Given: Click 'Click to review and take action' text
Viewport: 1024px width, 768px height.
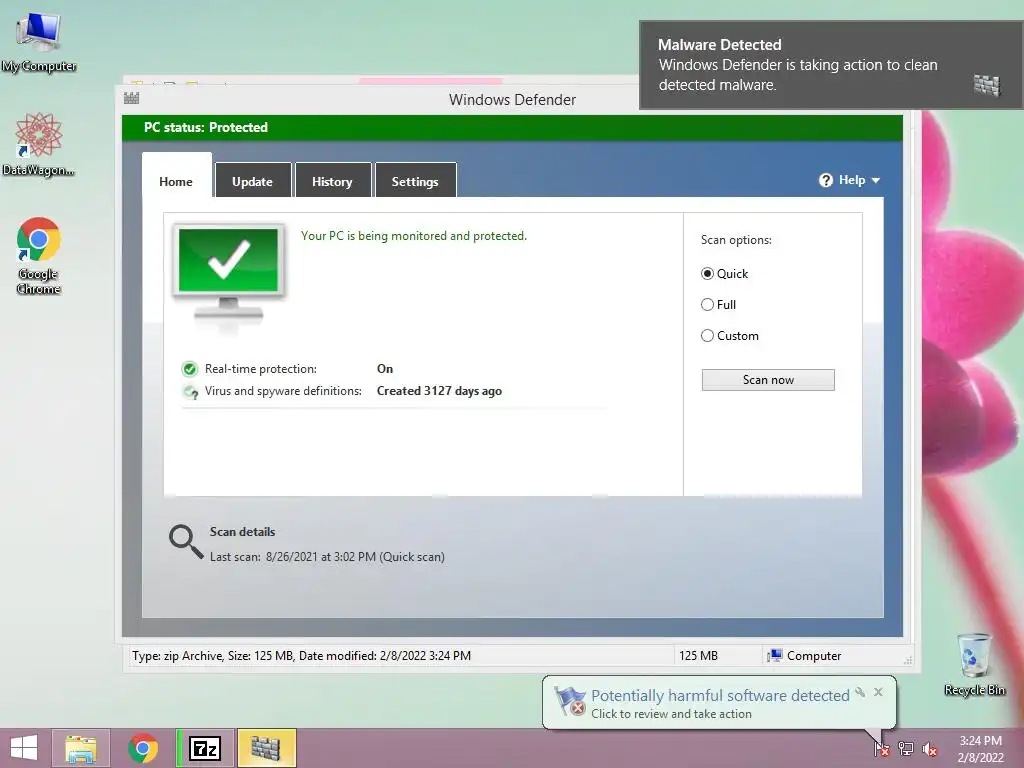Looking at the screenshot, I should tap(671, 714).
